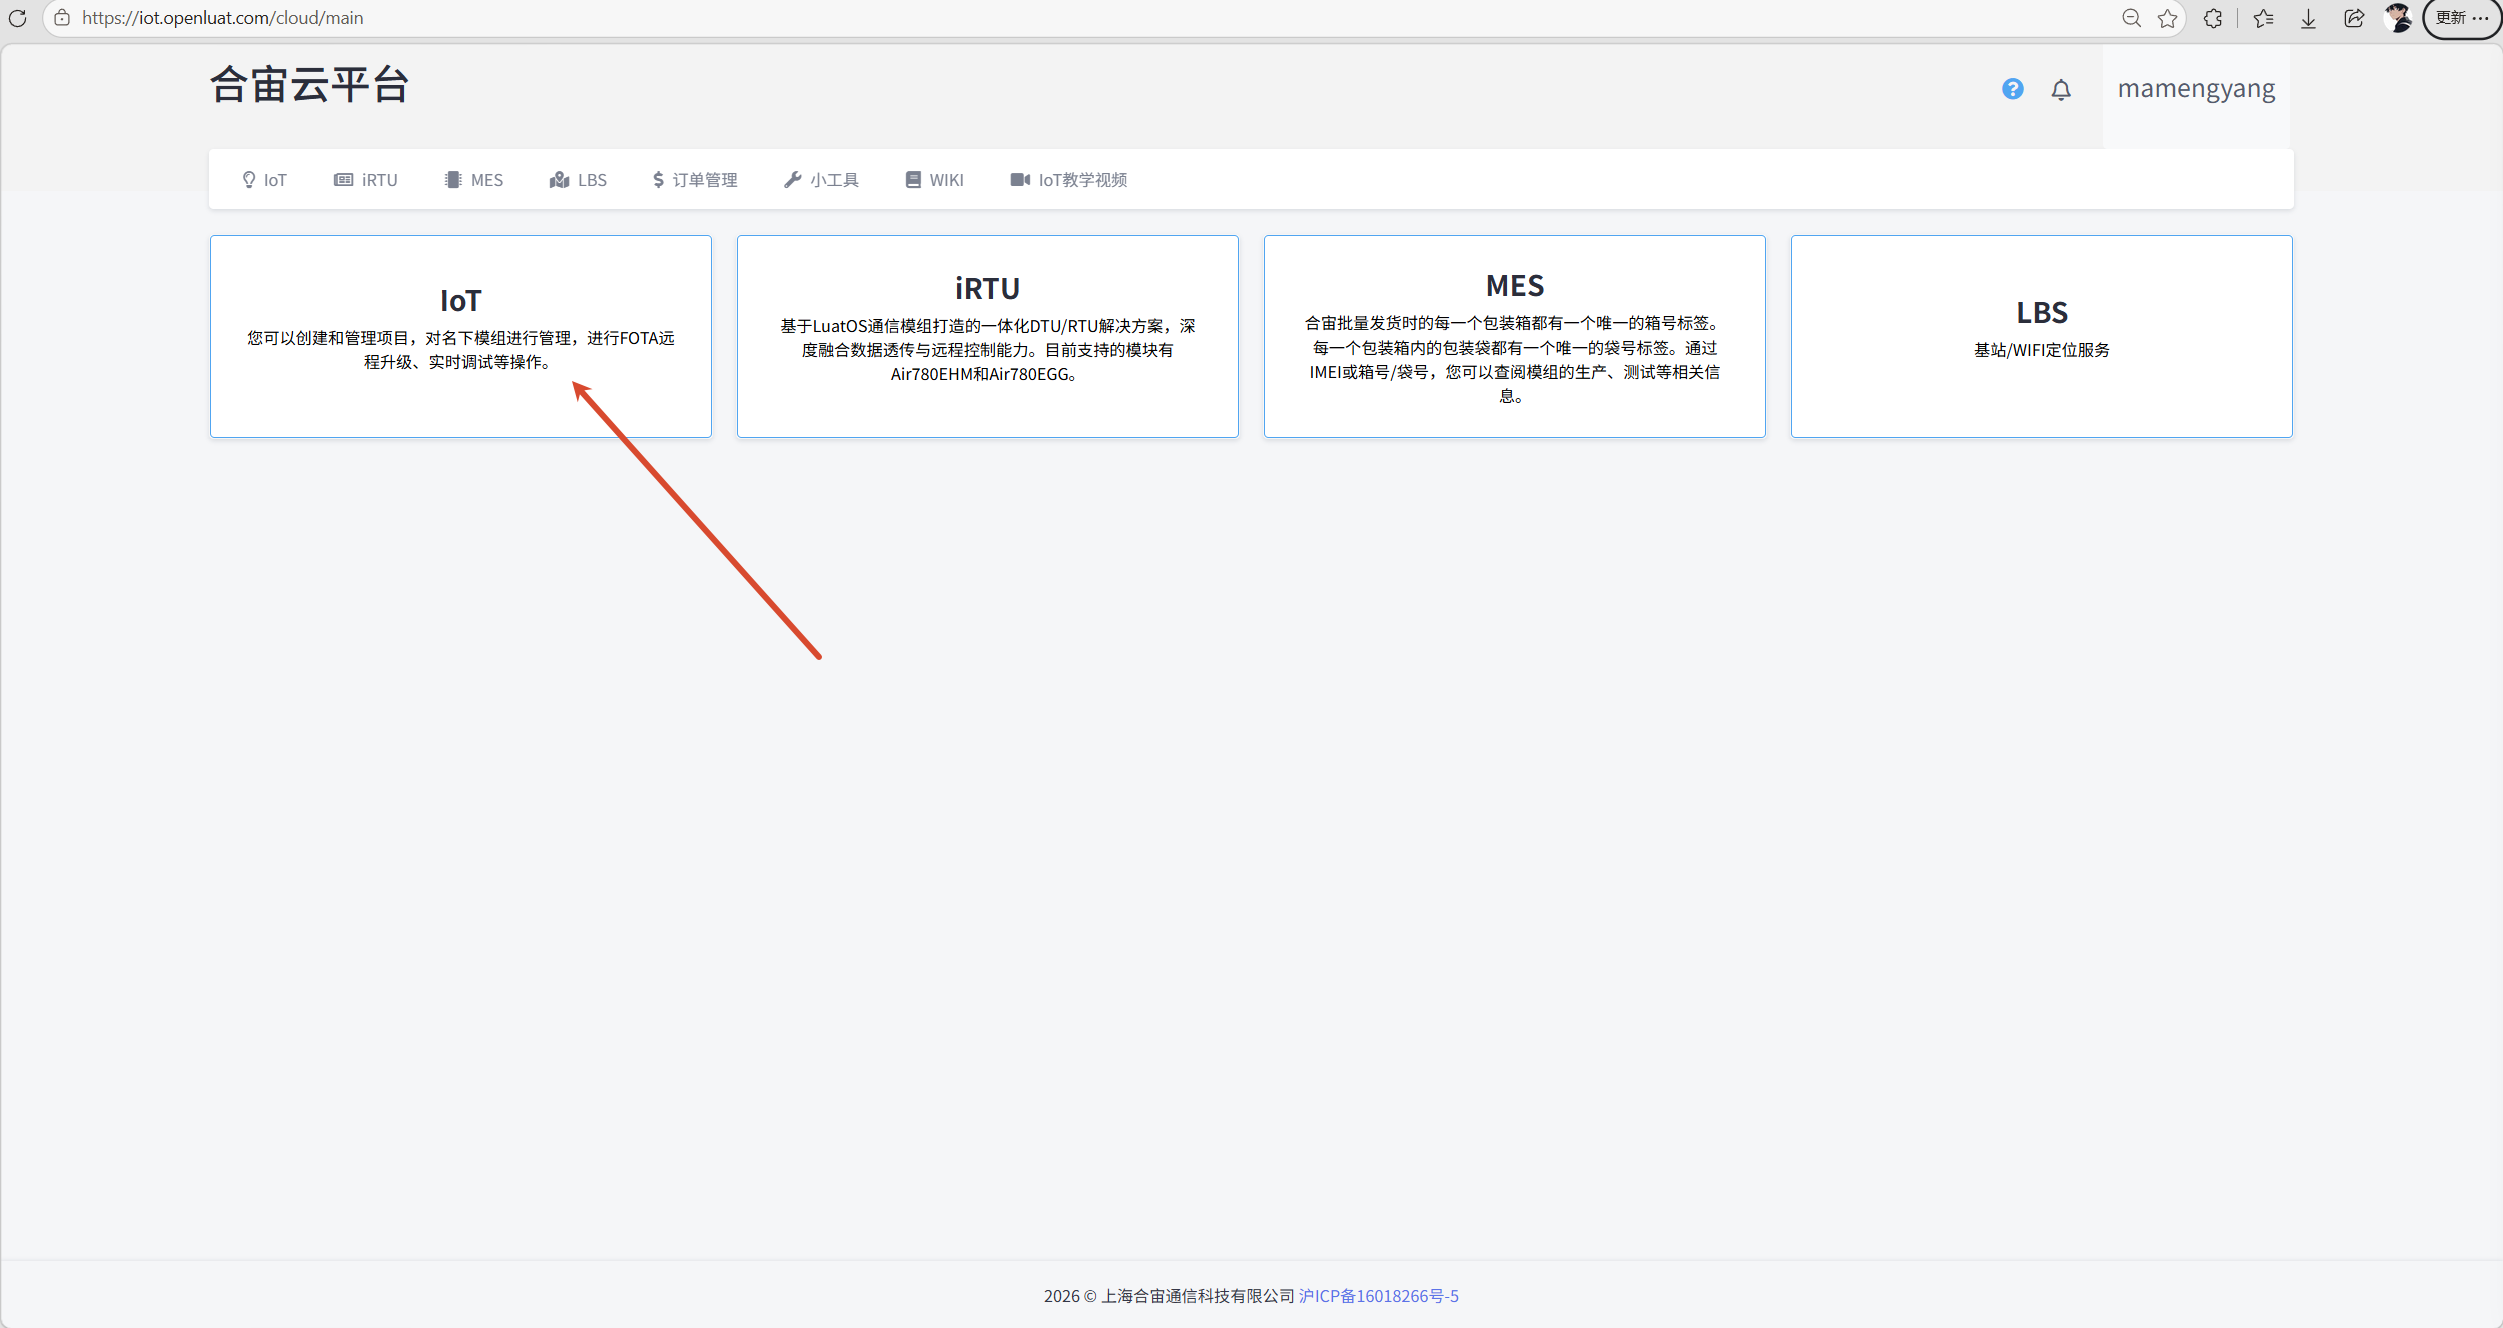The height and width of the screenshot is (1328, 2503).
Task: Open the notification bell icon
Action: [2061, 90]
